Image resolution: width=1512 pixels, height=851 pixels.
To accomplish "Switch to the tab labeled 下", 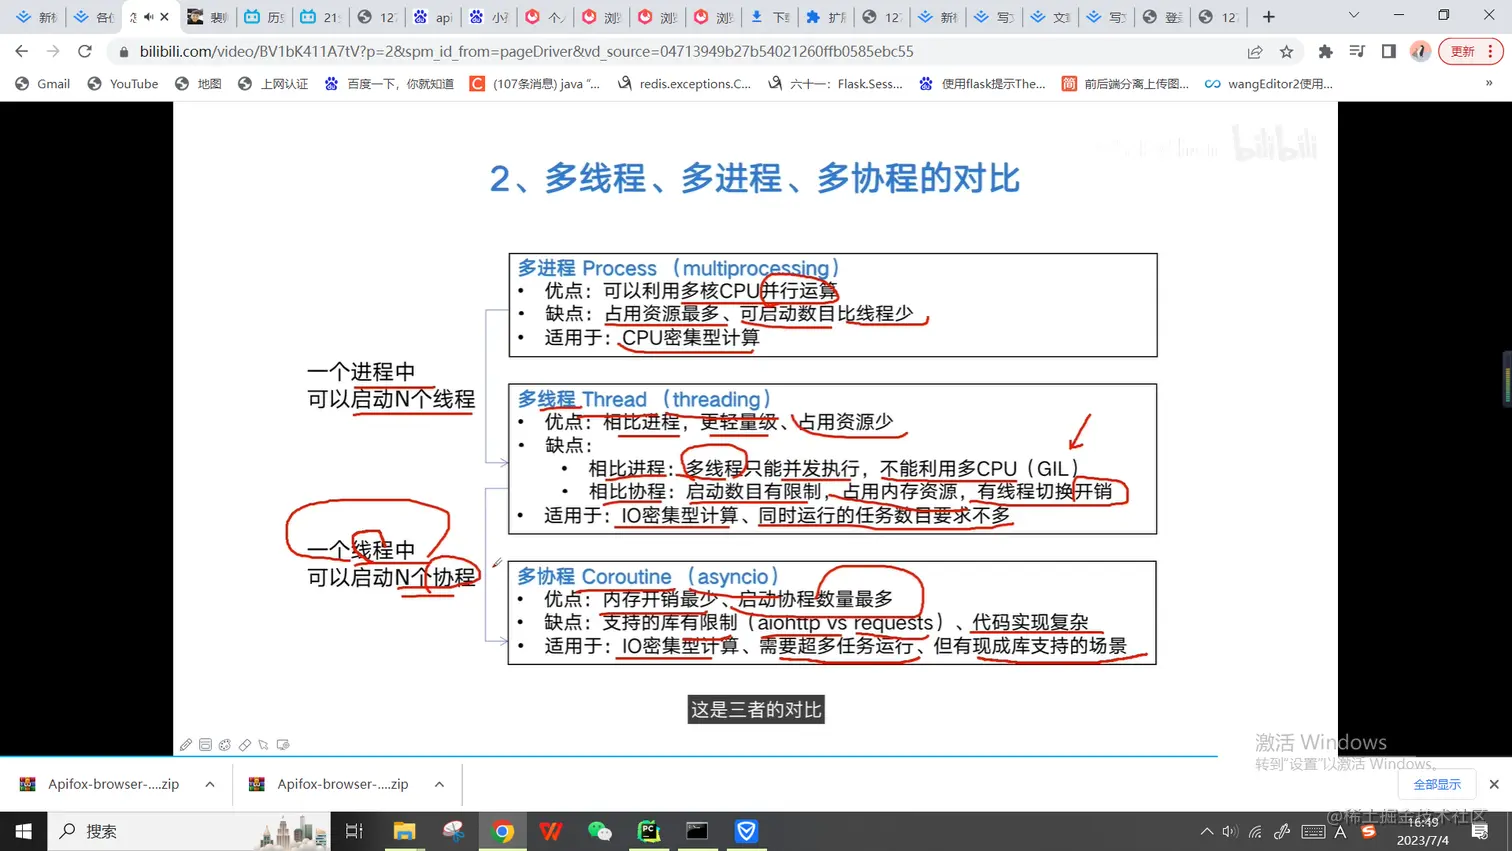I will [771, 17].
